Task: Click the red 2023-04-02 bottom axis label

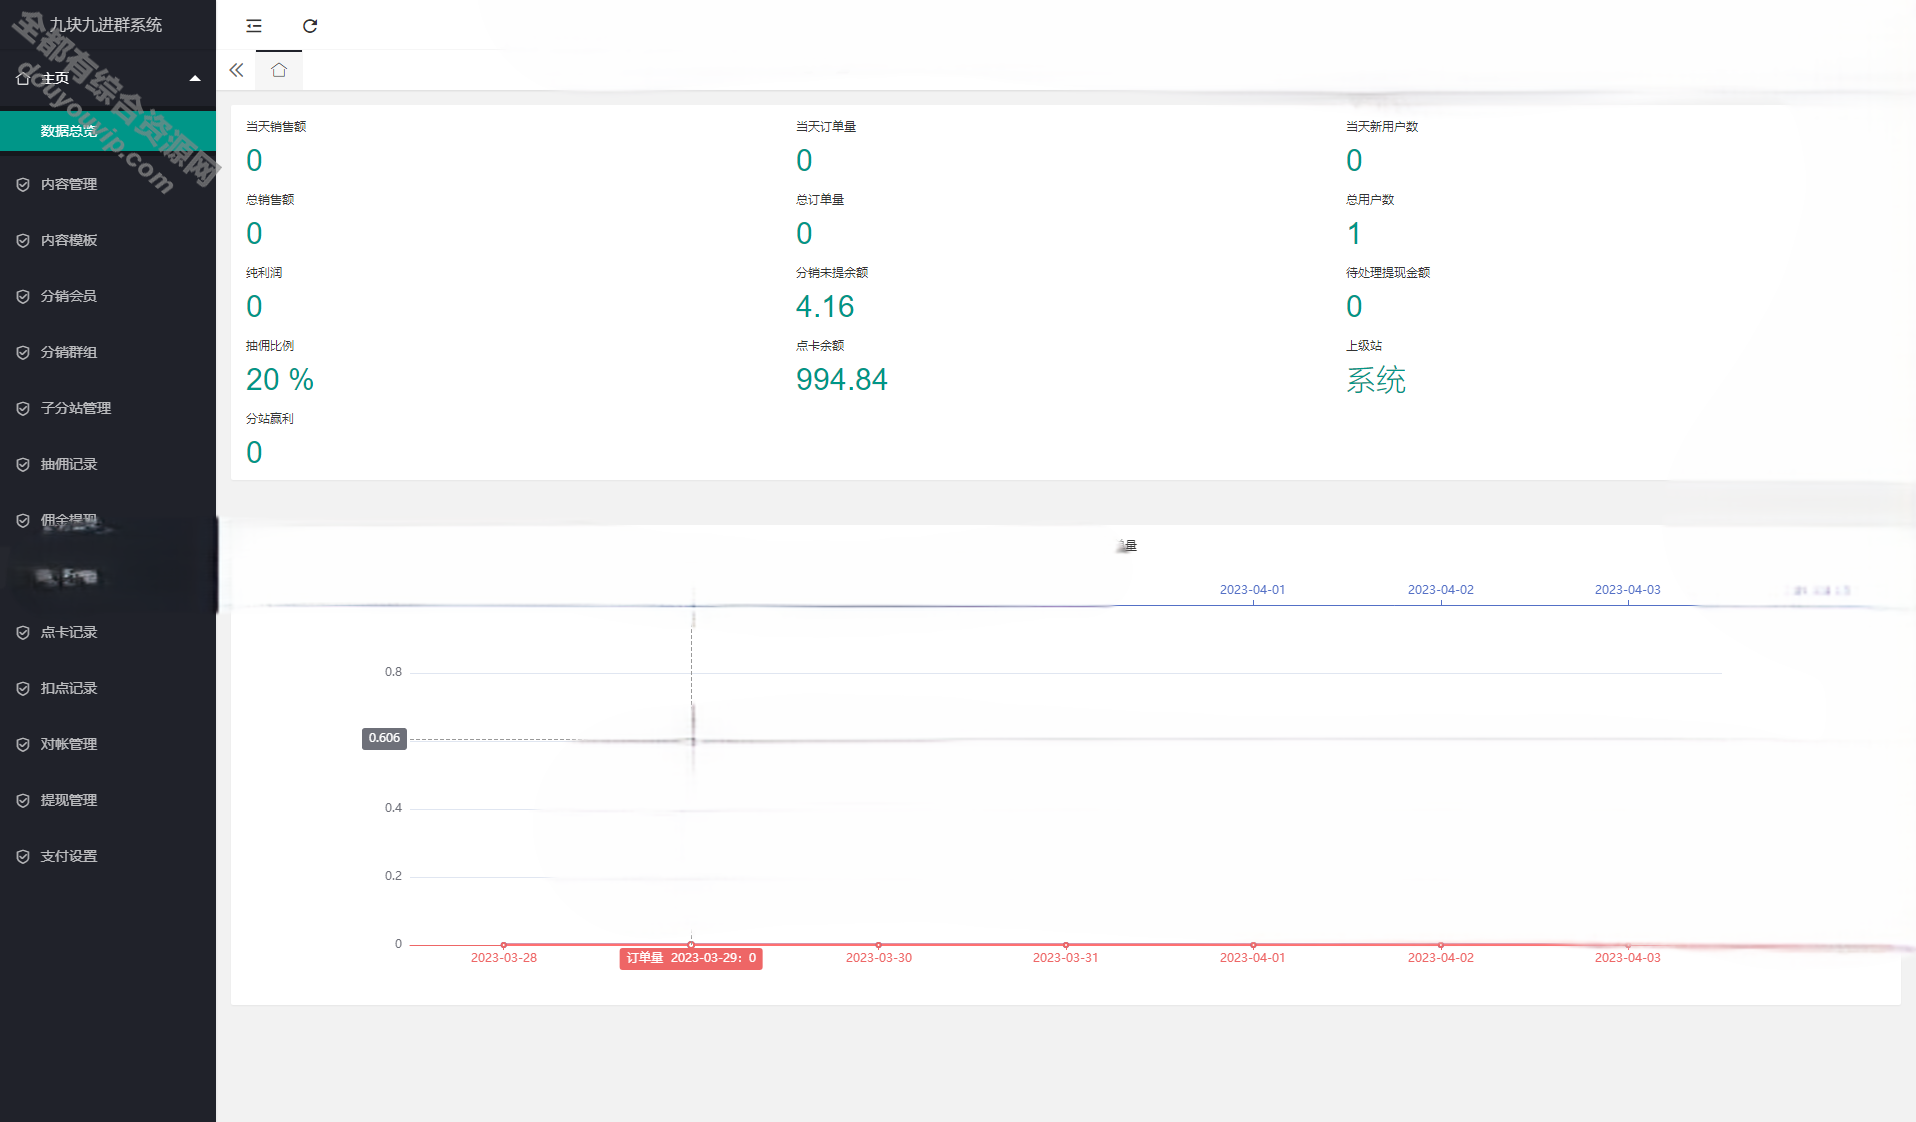Action: point(1441,958)
